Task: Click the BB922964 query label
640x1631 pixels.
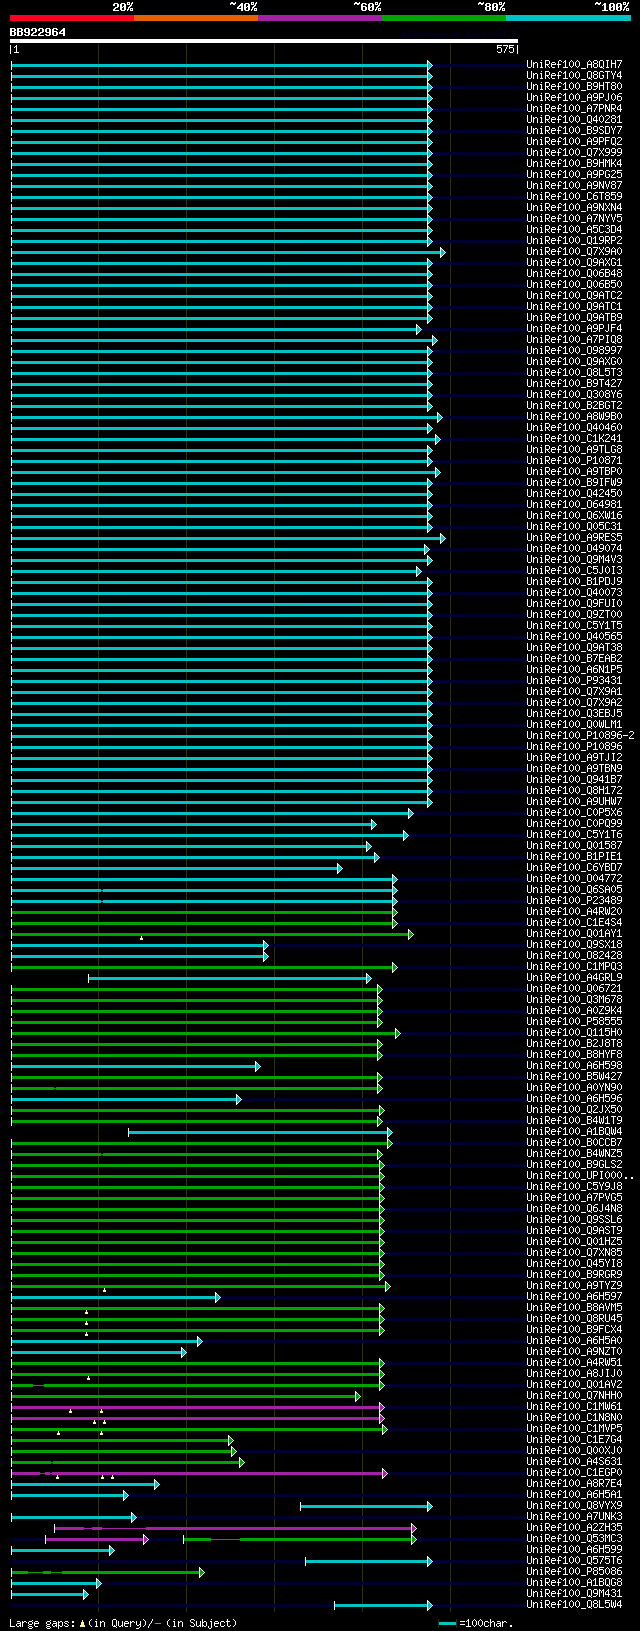Action: pos(38,32)
